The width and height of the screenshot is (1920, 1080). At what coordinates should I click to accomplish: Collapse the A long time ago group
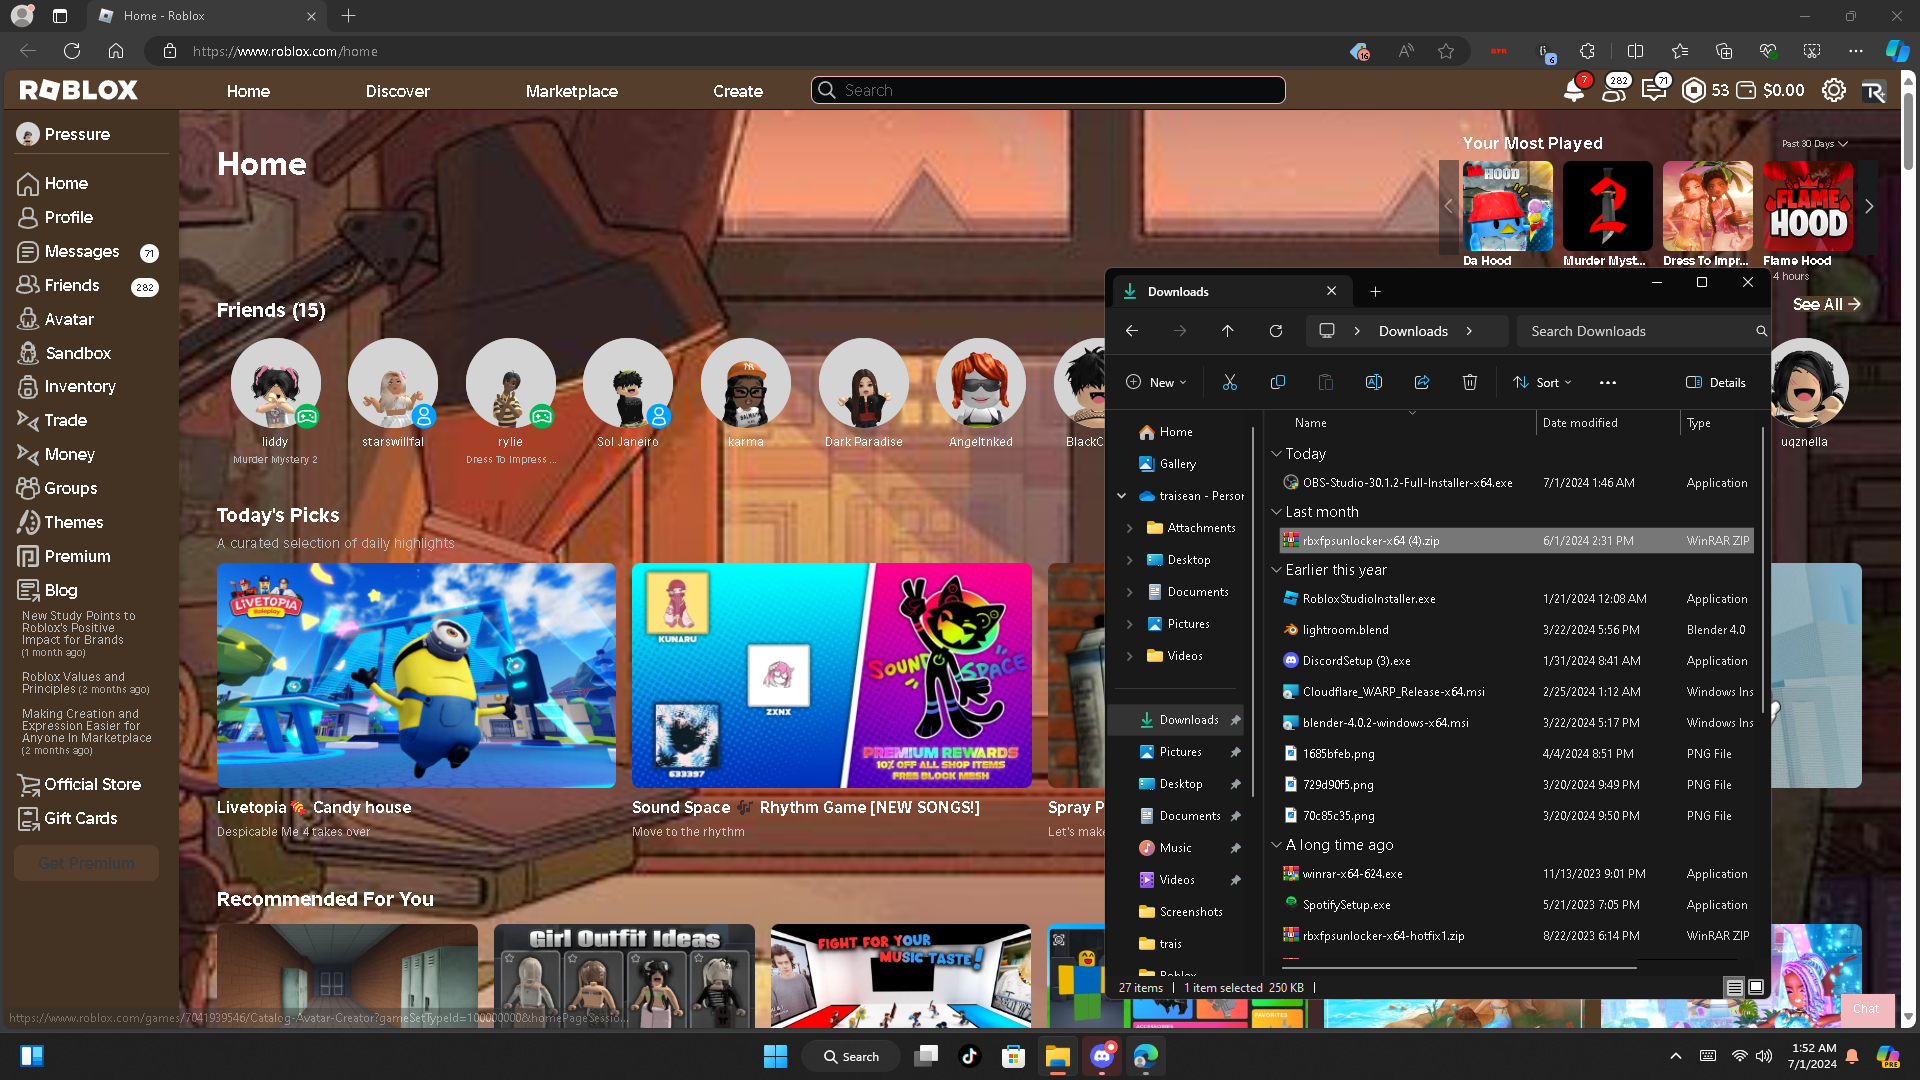[x=1276, y=845]
